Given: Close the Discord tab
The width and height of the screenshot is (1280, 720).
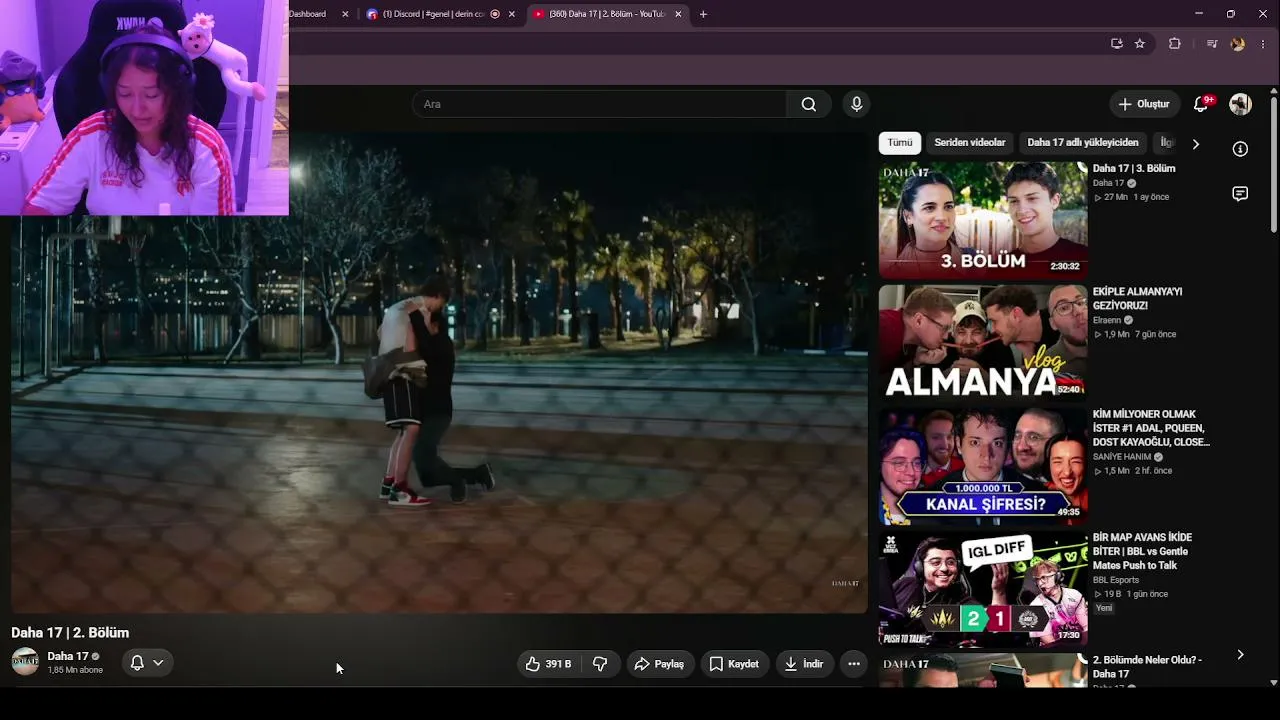Looking at the screenshot, I should 512,14.
